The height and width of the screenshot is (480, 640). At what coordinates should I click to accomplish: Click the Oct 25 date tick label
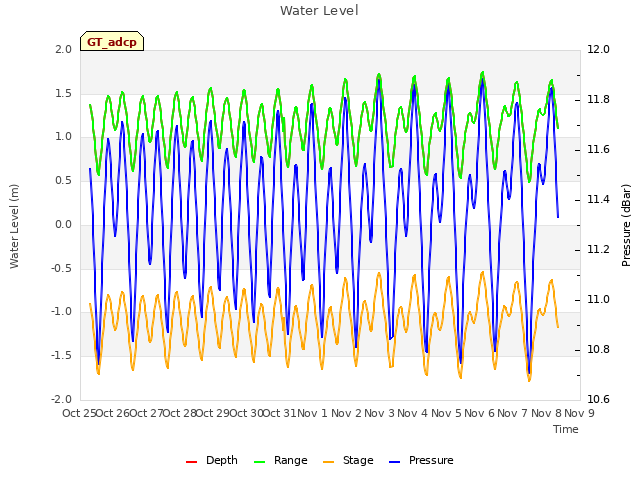click(x=79, y=413)
